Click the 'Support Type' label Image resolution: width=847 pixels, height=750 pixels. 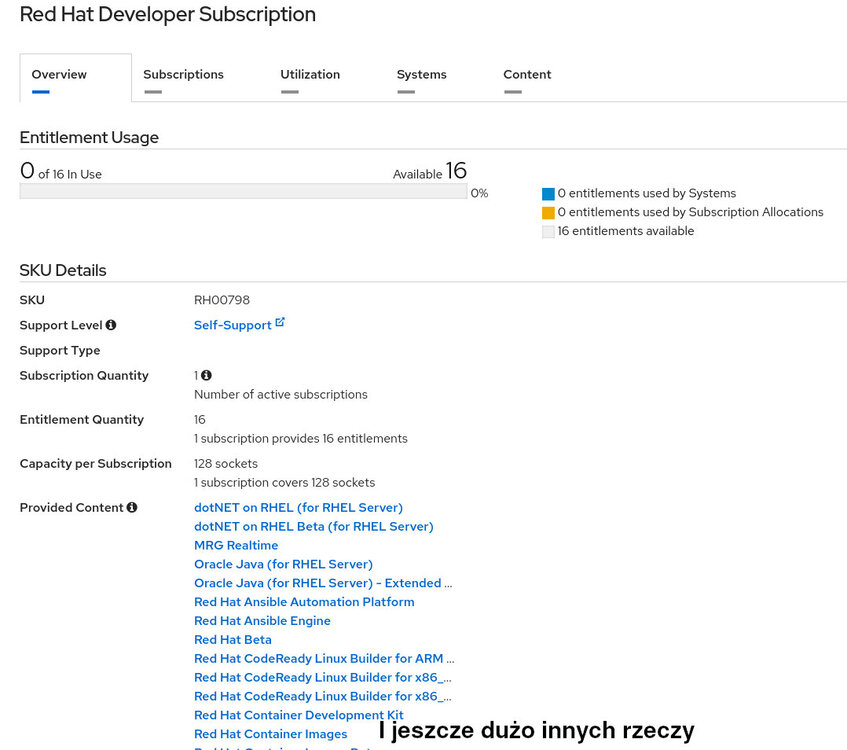coord(60,350)
